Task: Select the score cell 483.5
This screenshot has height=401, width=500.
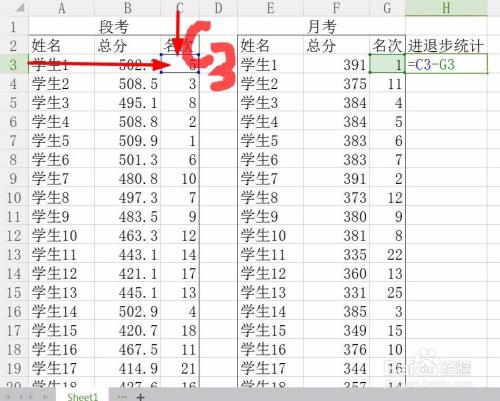Action: [x=127, y=216]
